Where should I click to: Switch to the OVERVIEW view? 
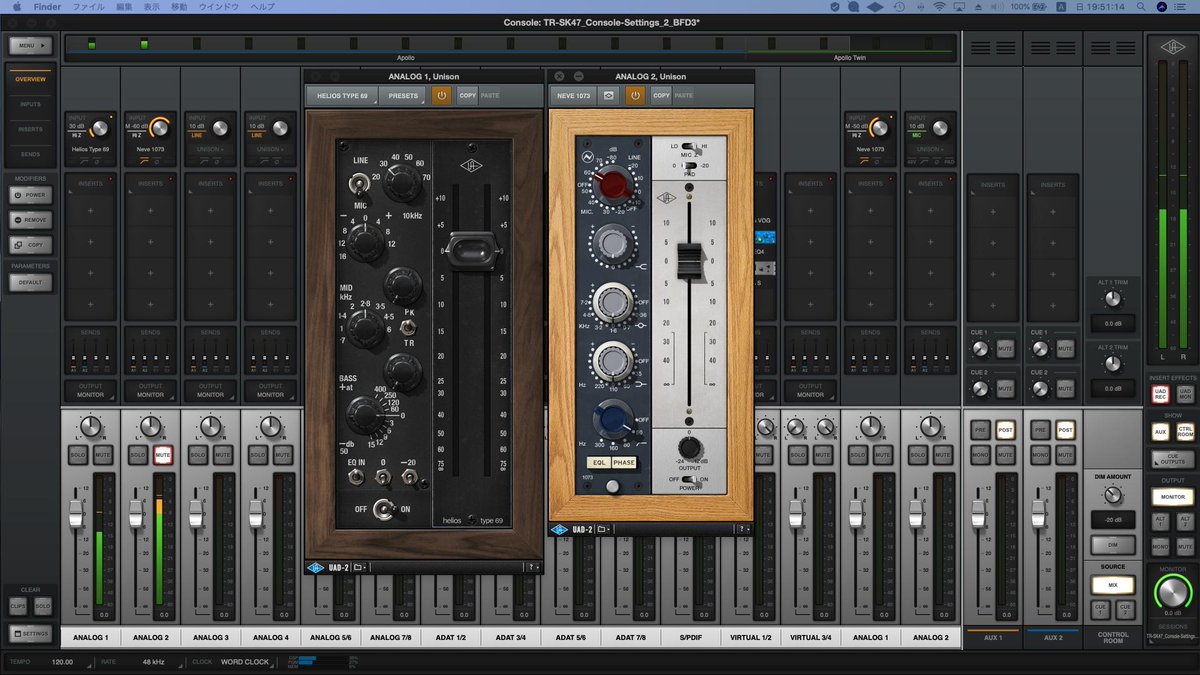(30, 78)
